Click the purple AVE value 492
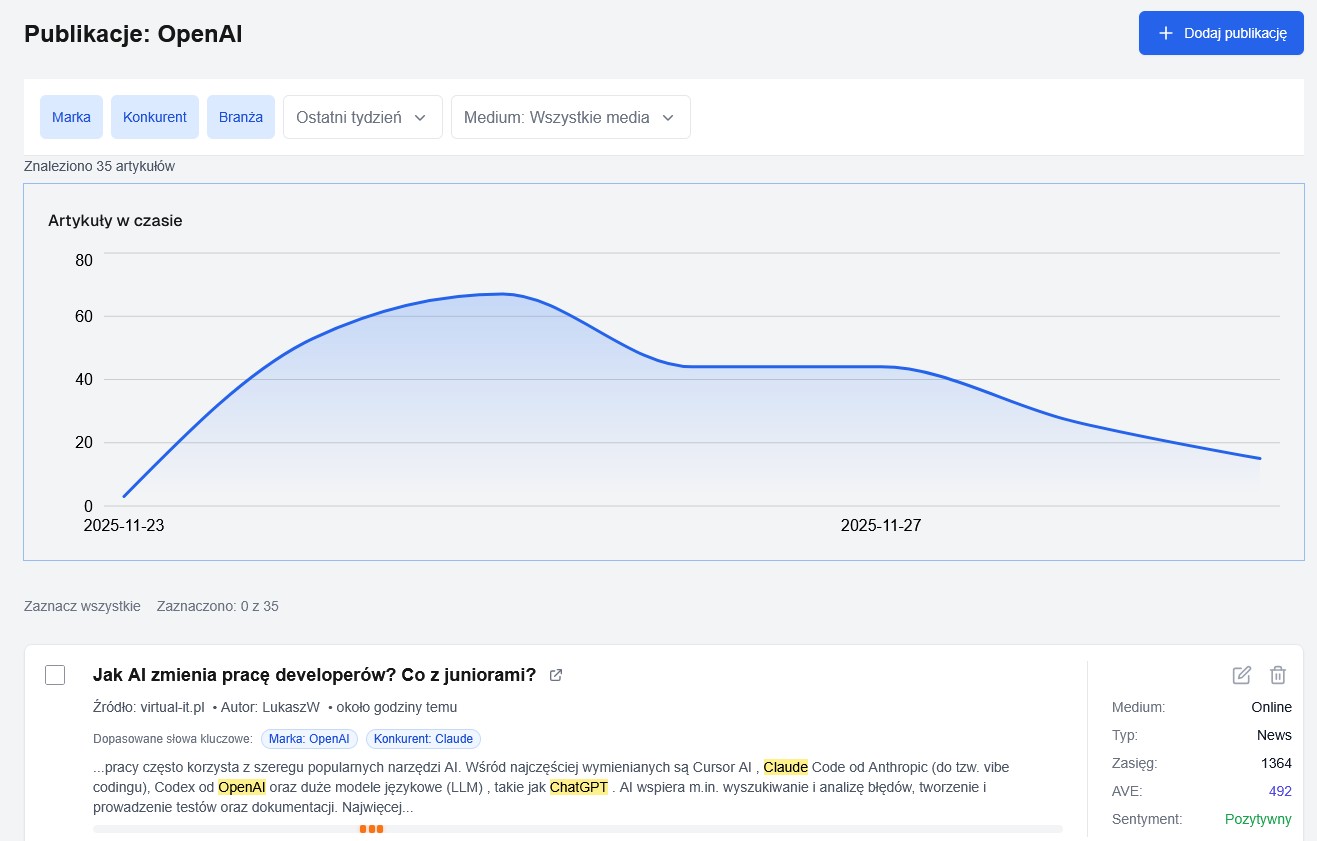 (x=1279, y=791)
